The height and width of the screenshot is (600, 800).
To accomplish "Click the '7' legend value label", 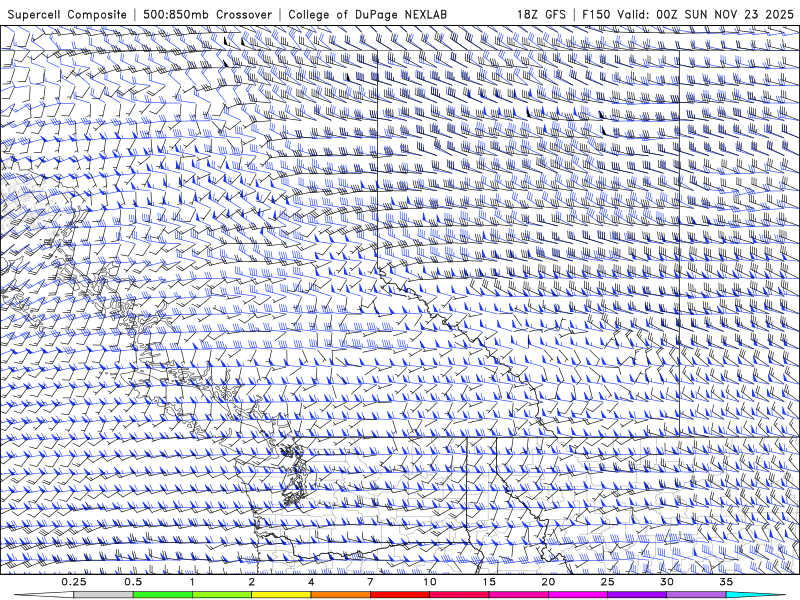I will pyautogui.click(x=370, y=582).
